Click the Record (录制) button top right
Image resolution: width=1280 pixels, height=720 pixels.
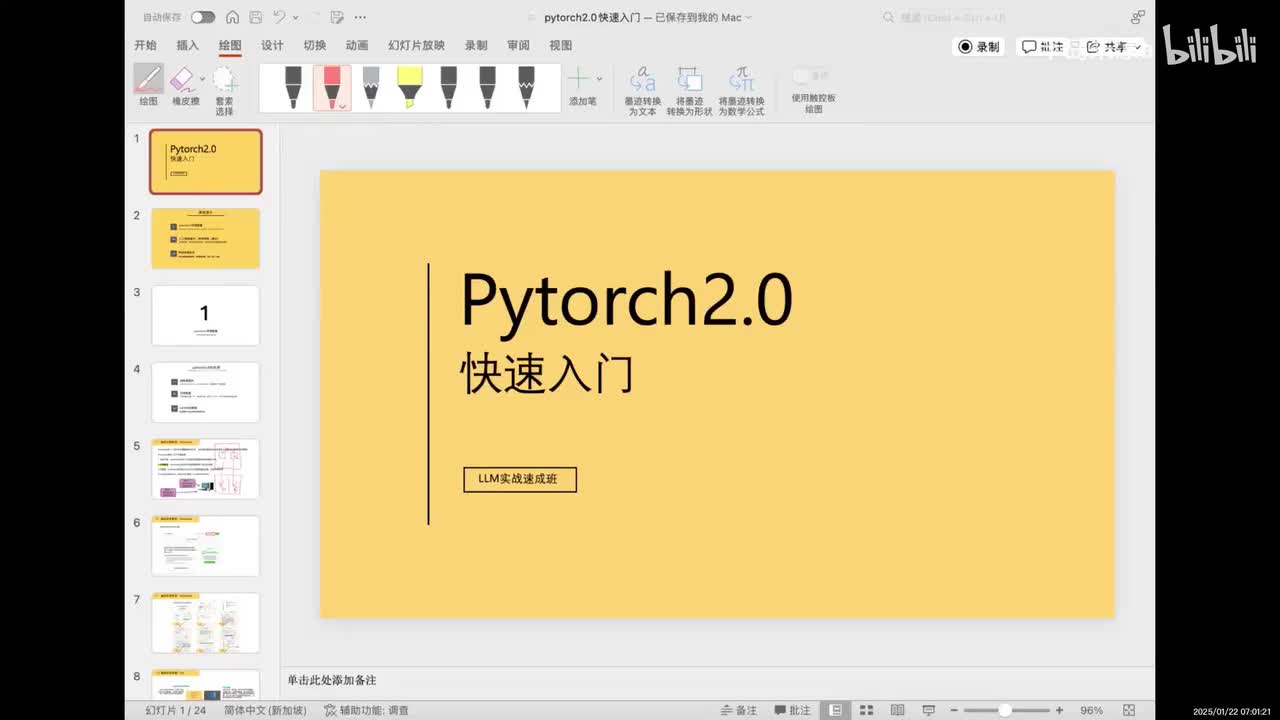(979, 46)
